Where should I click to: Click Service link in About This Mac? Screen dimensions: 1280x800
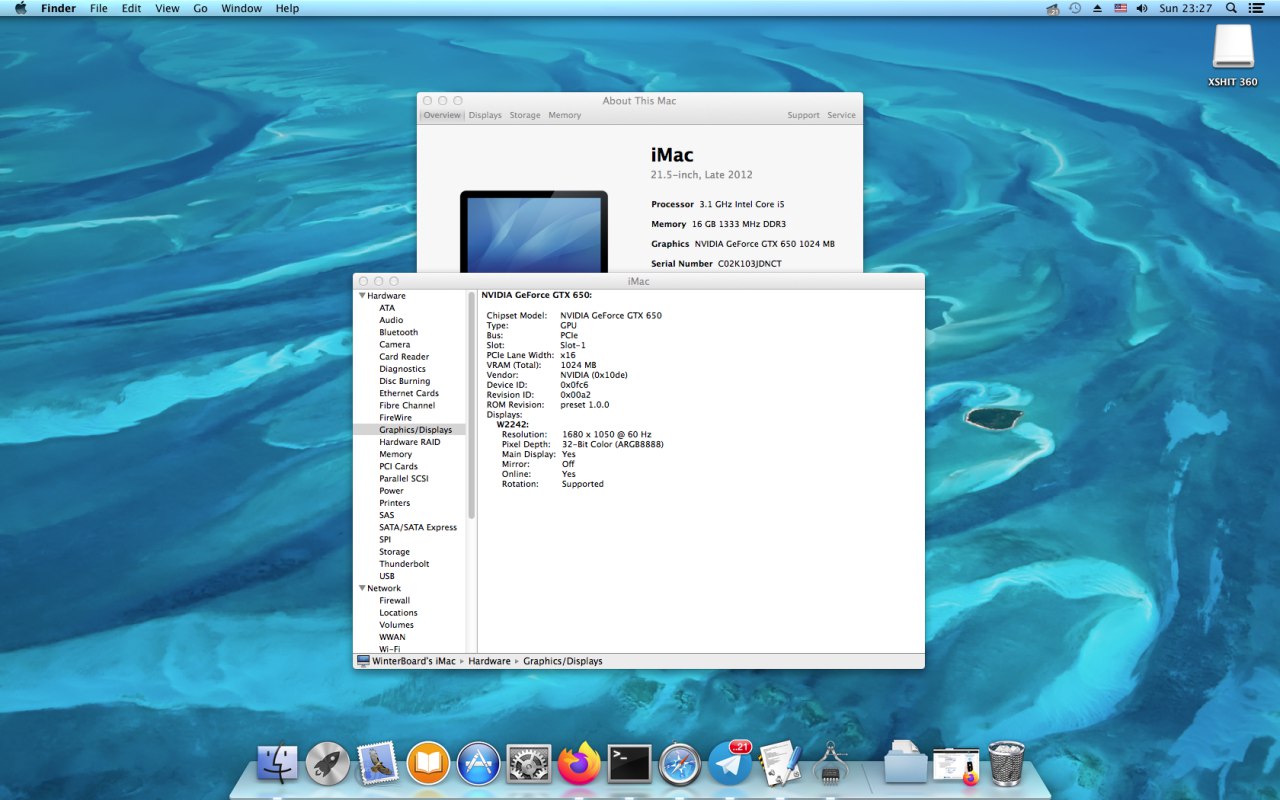pos(841,115)
